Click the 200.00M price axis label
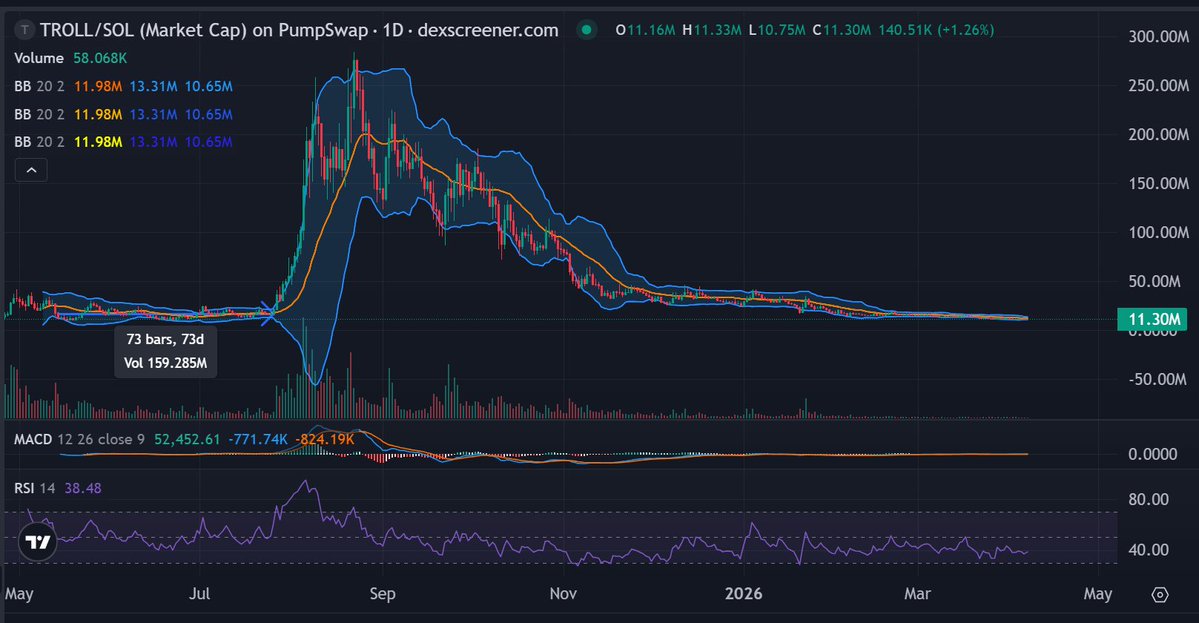This screenshot has width=1199, height=623. point(1158,135)
